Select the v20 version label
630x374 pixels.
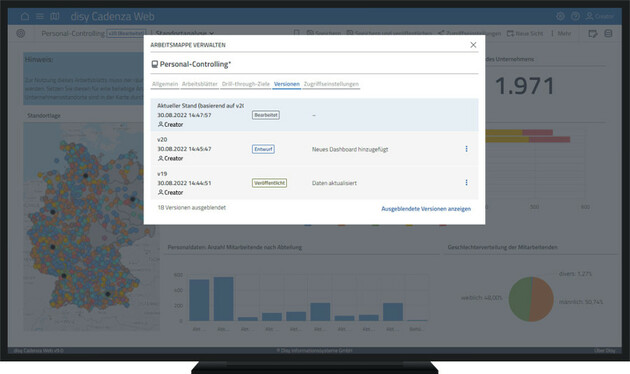[x=162, y=139]
